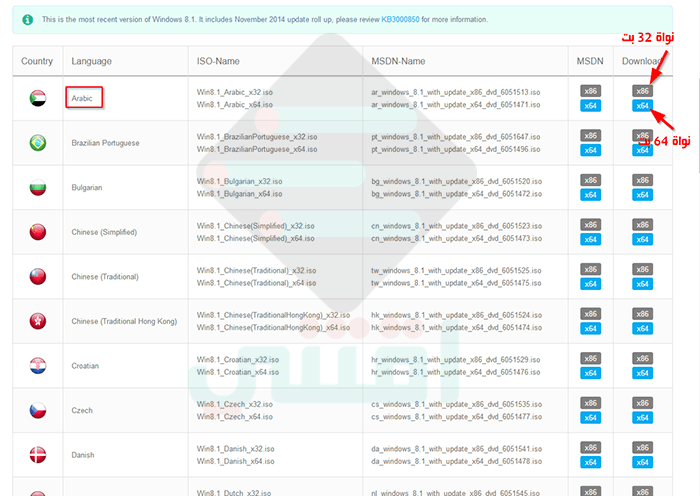The width and height of the screenshot is (700, 496).
Task: Open MSDN x64 entry for Croatian
Action: pyautogui.click(x=591, y=373)
